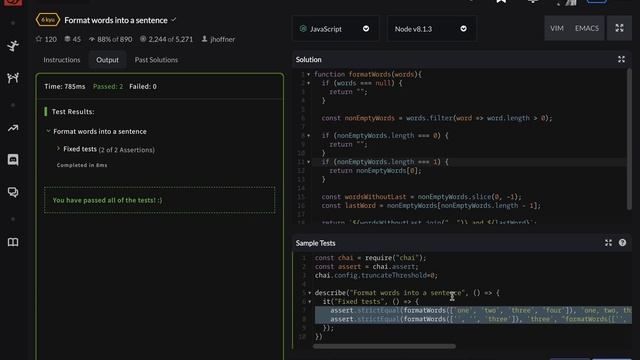Click the satisfaction icon beside 88% of 890
This screenshot has width=640, height=360.
click(x=92, y=39)
